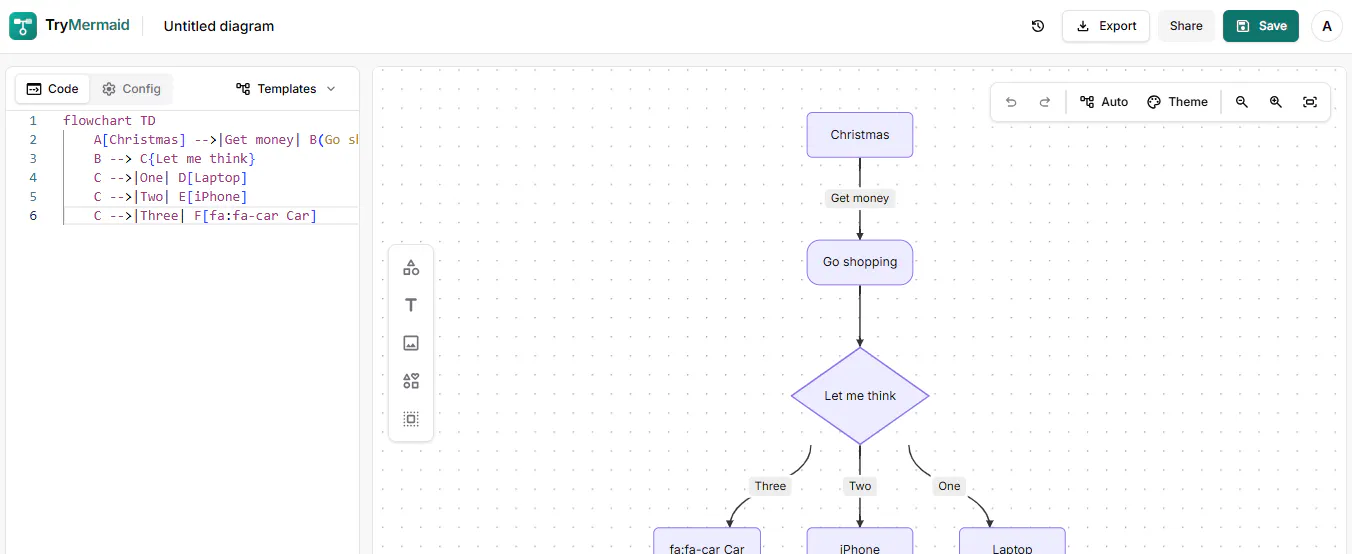Click code line 1 flowchart TD
The image size is (1352, 554).
pos(109,121)
